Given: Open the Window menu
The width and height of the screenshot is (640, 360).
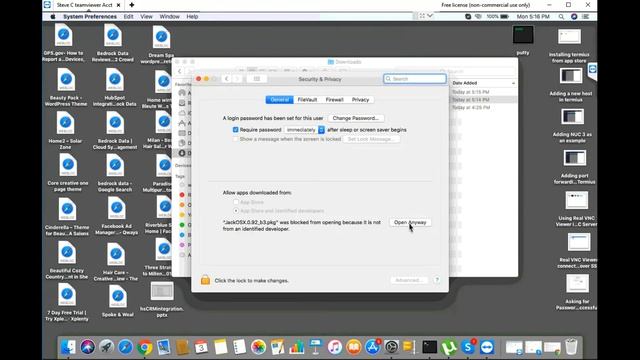Looking at the screenshot, I should click(x=169, y=17).
